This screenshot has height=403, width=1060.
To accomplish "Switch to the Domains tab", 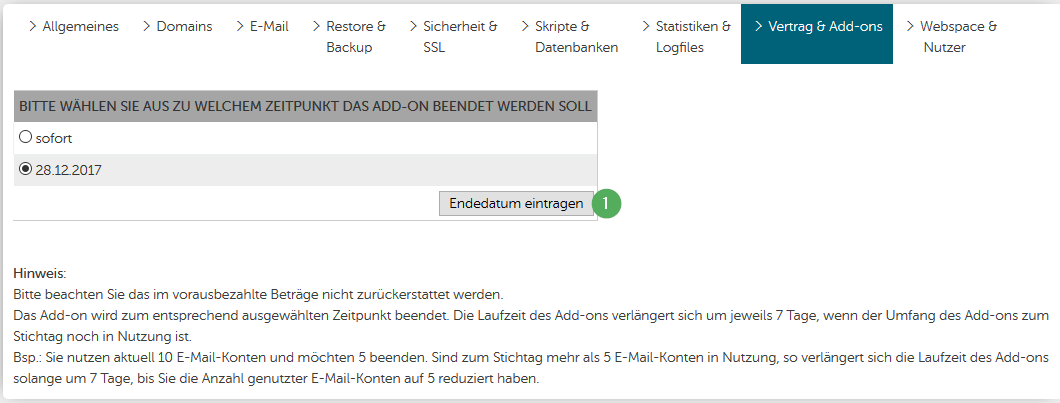I will [178, 27].
